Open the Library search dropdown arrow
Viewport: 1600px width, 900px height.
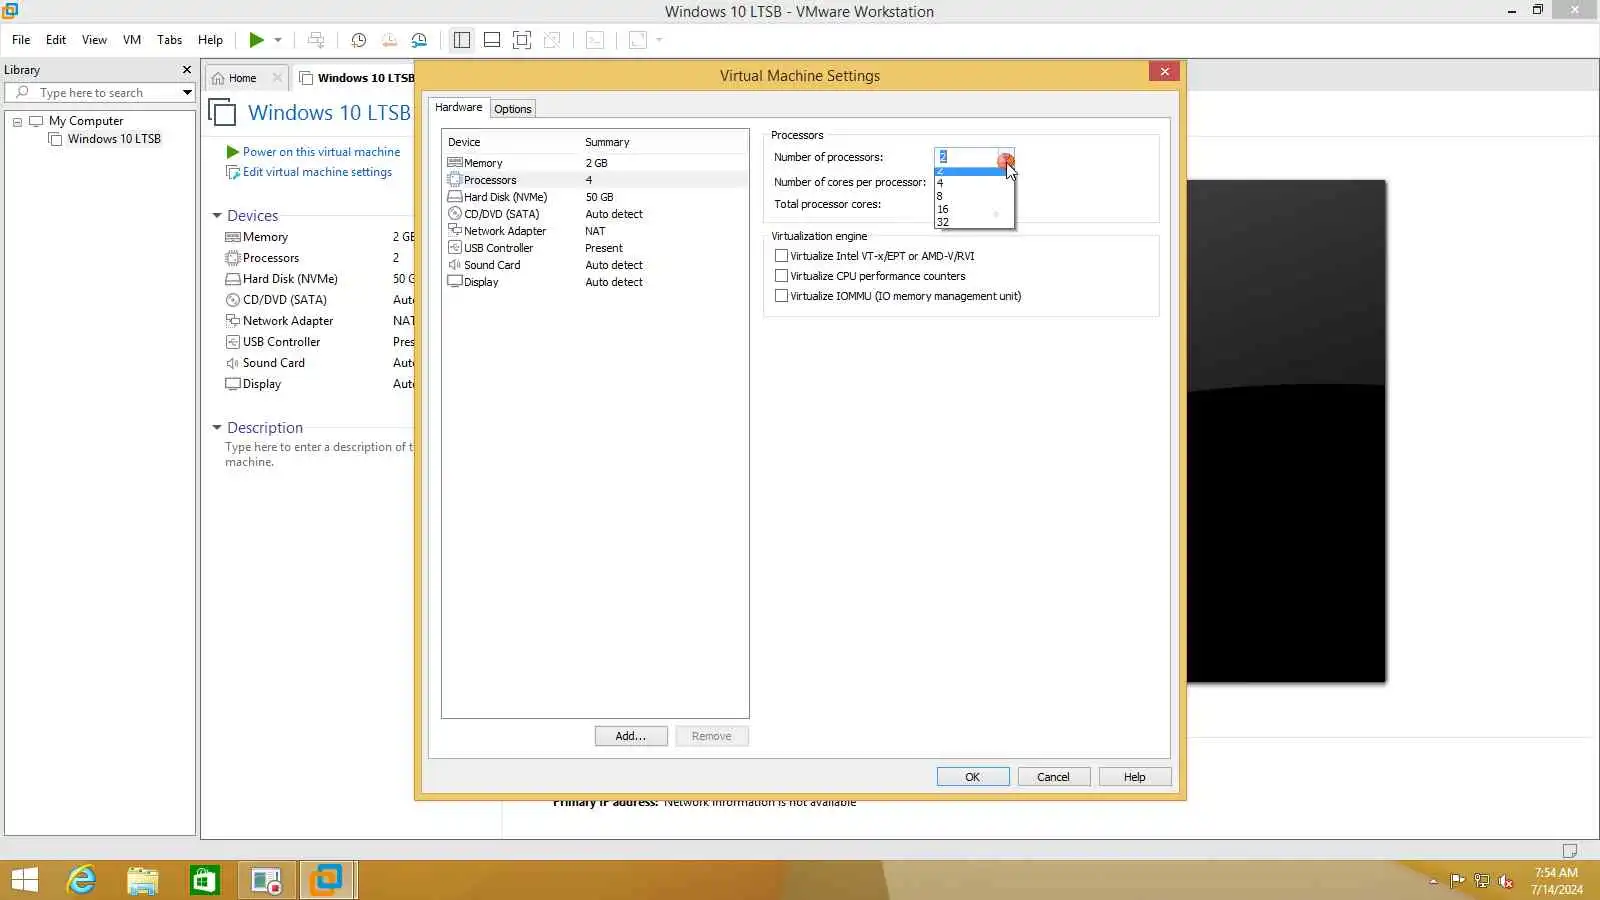coord(187,93)
